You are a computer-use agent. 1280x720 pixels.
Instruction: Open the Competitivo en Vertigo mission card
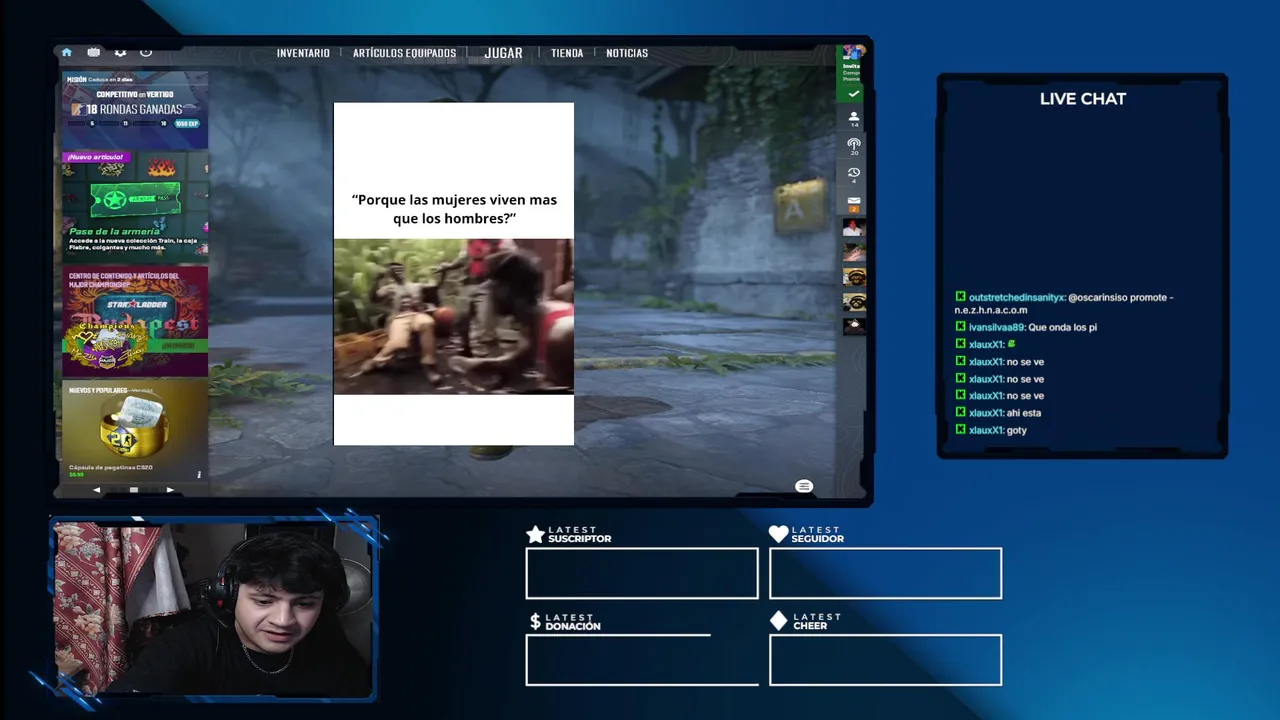pos(135,110)
